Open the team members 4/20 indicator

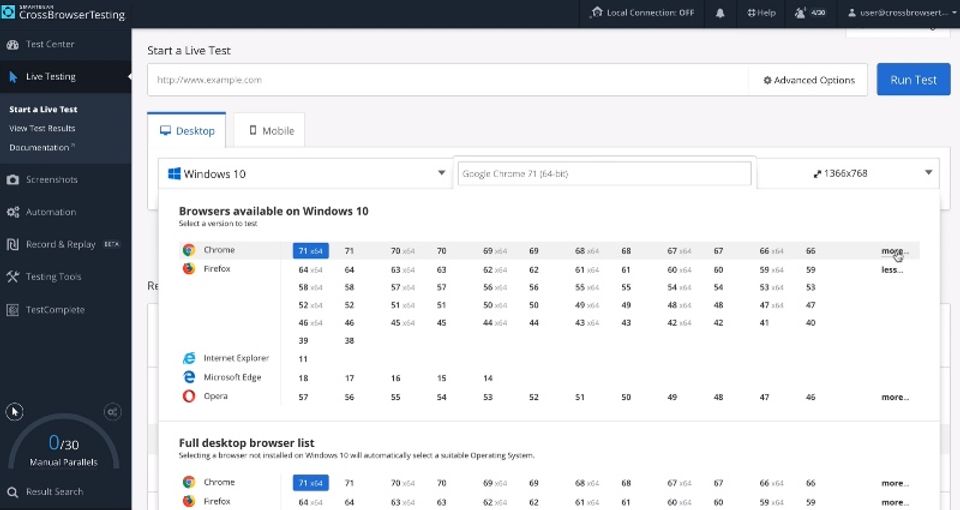pos(810,13)
